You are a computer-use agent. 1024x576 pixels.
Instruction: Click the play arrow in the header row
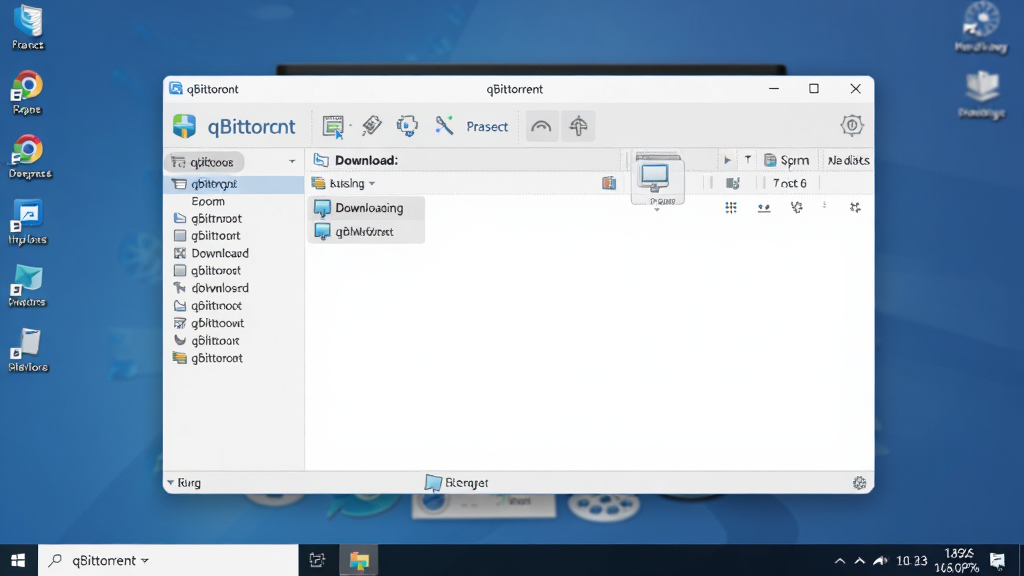(x=727, y=160)
